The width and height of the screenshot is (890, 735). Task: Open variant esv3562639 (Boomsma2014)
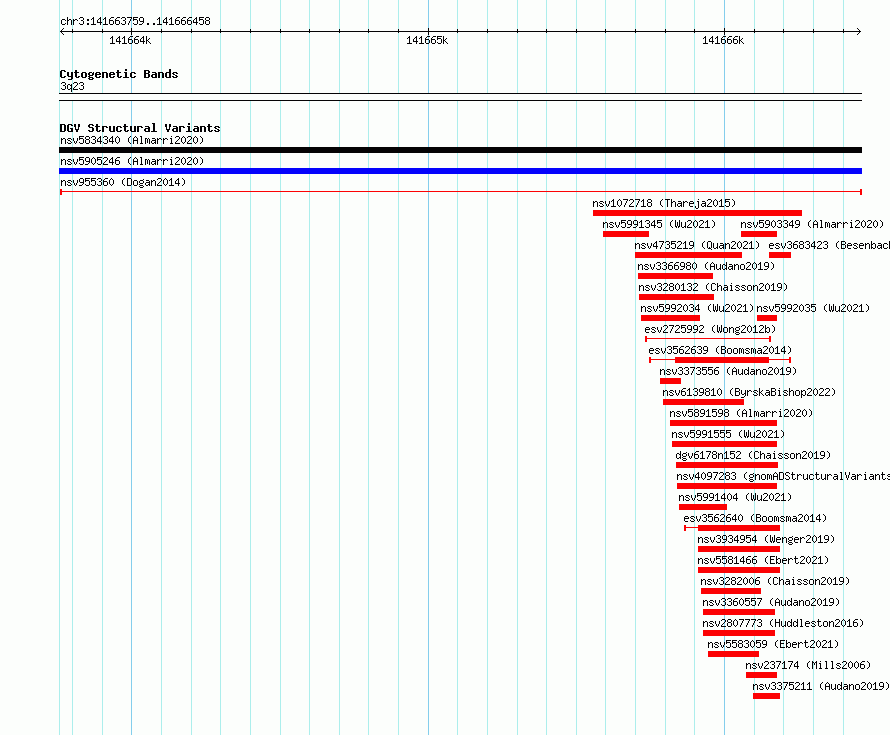coord(720,350)
